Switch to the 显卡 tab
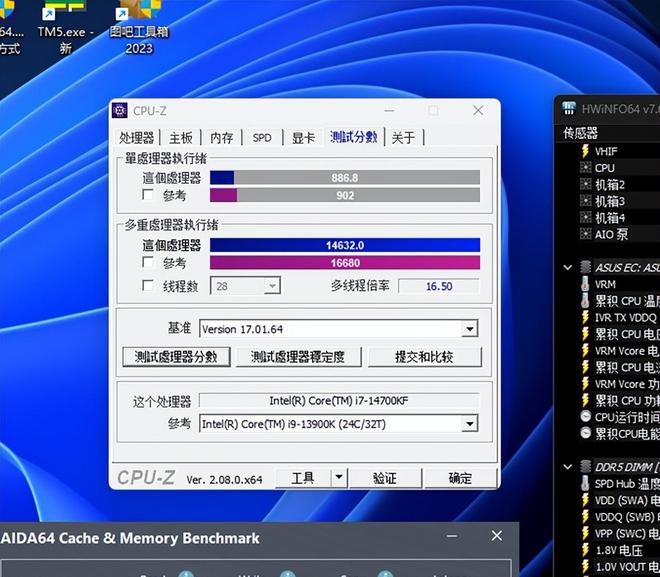Image resolution: width=660 pixels, height=577 pixels. point(303,138)
